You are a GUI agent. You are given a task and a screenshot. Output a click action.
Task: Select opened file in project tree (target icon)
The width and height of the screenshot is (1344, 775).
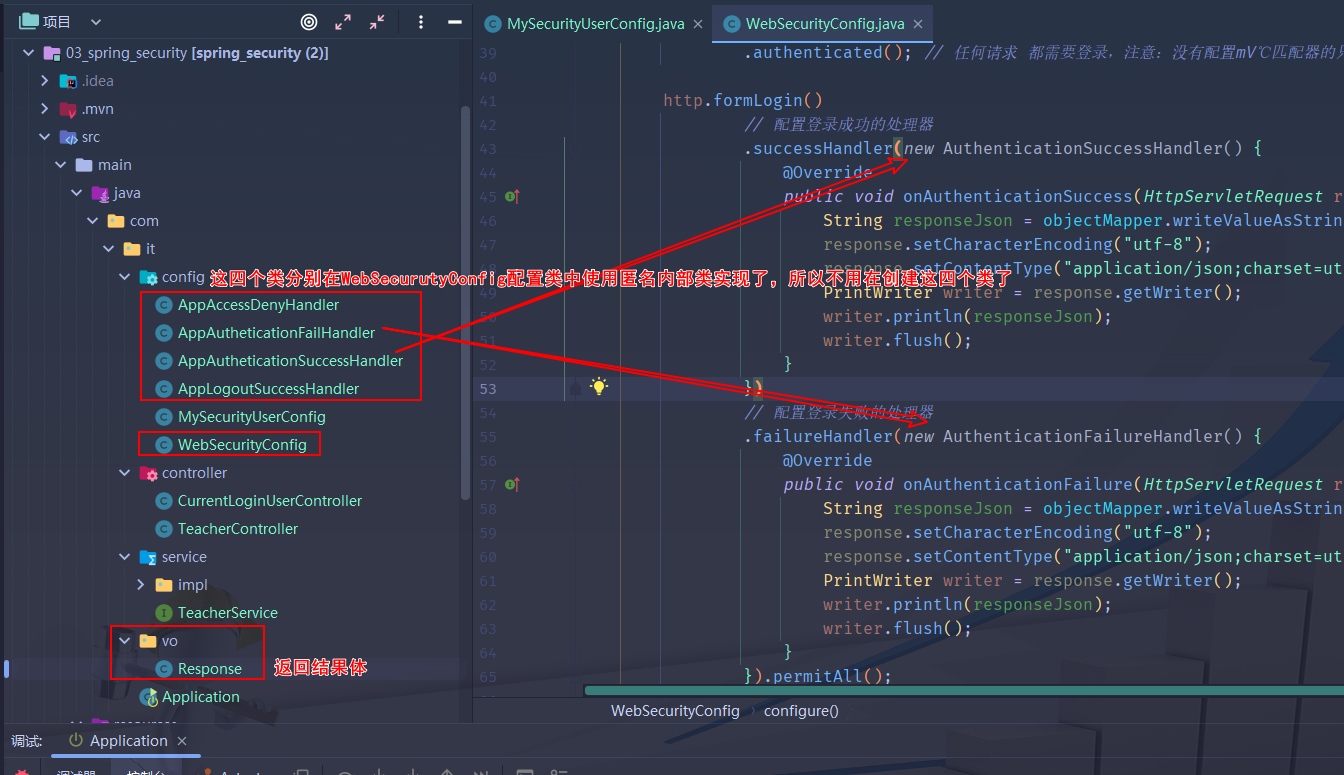coord(309,21)
